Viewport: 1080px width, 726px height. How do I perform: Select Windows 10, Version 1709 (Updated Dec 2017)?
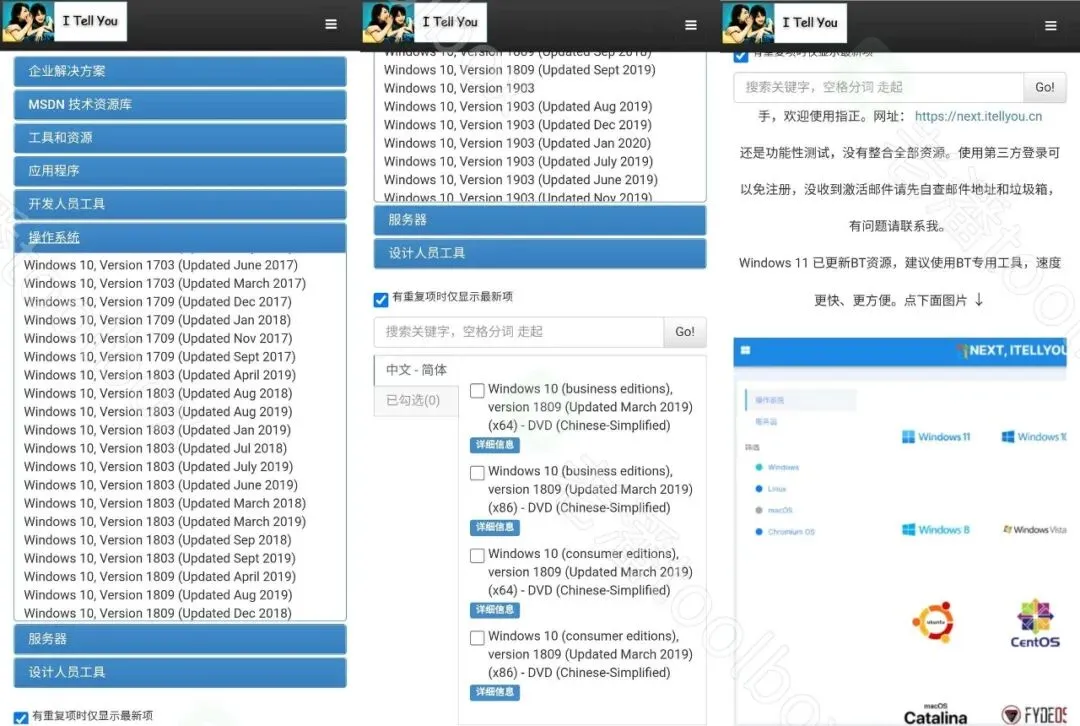[x=157, y=302]
